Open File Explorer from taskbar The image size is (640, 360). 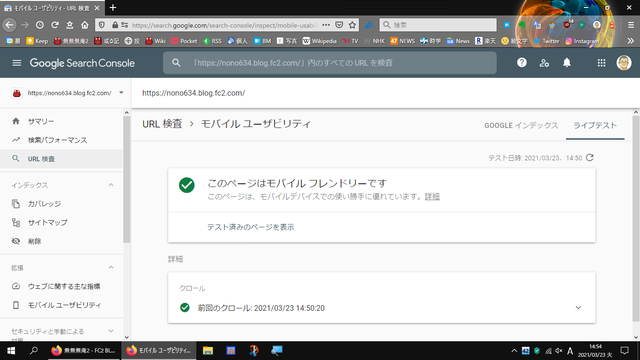click(208, 351)
